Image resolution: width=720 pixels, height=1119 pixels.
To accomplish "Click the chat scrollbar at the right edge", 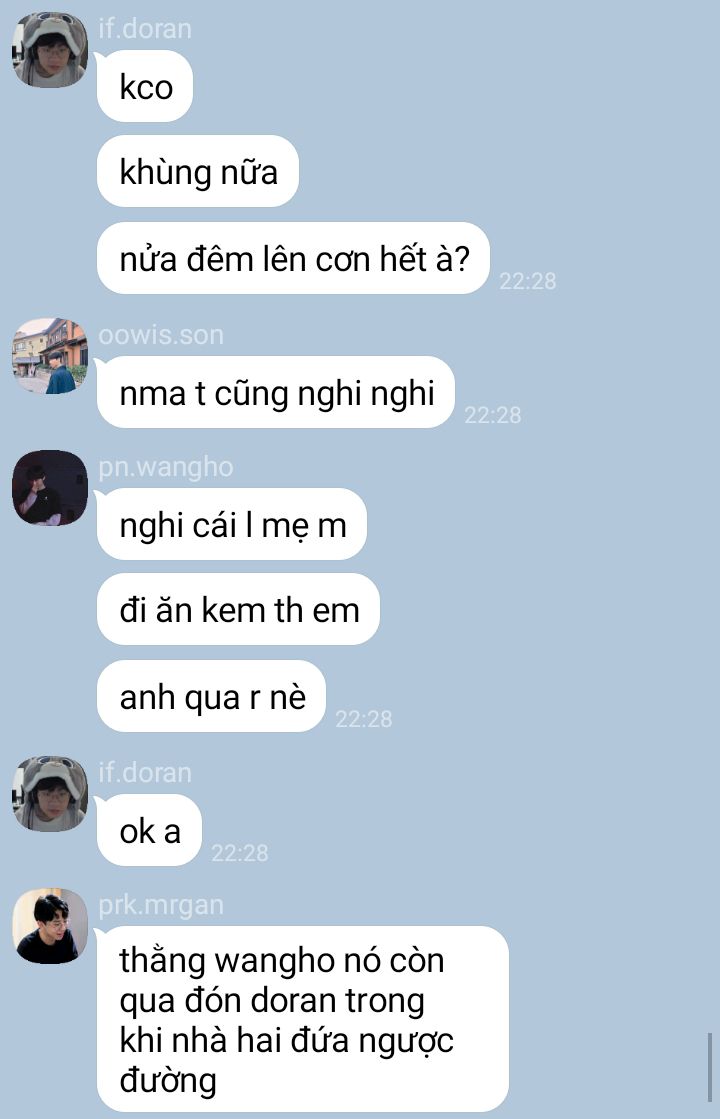I will [710, 1068].
